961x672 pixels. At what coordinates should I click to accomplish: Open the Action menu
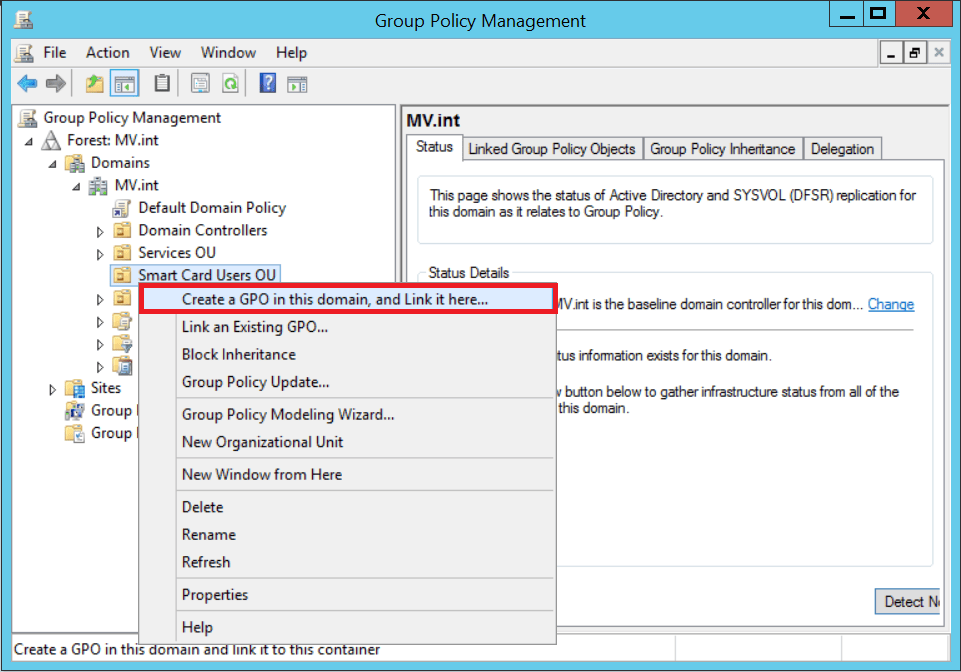tap(107, 52)
